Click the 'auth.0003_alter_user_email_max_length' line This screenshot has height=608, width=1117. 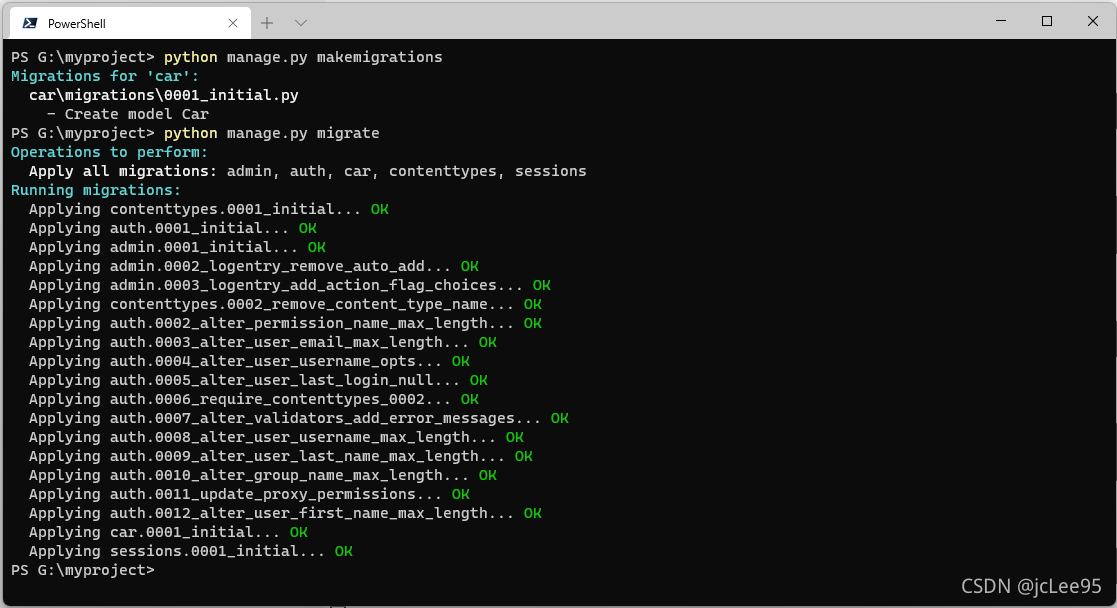coord(262,342)
